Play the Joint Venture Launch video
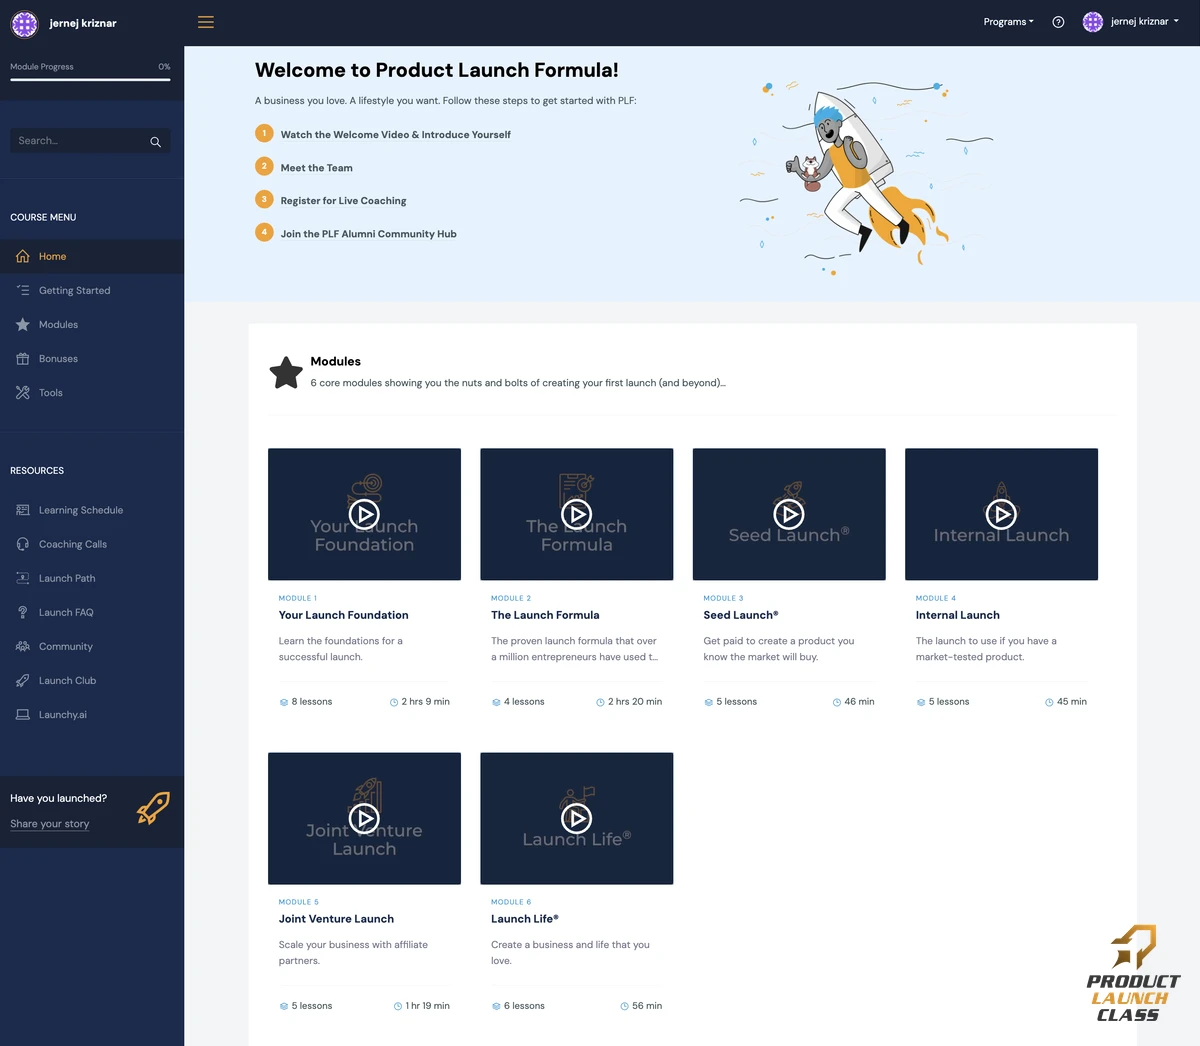The image size is (1200, 1046). [364, 818]
